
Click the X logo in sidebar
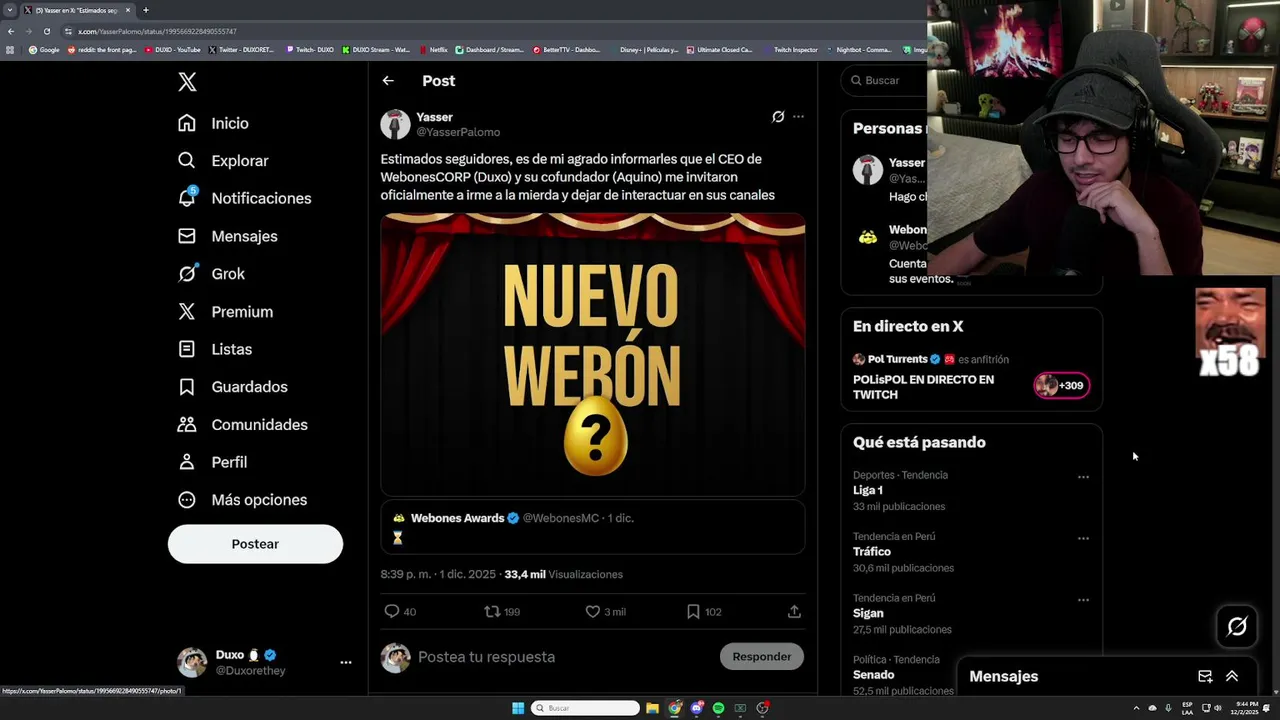coord(187,82)
